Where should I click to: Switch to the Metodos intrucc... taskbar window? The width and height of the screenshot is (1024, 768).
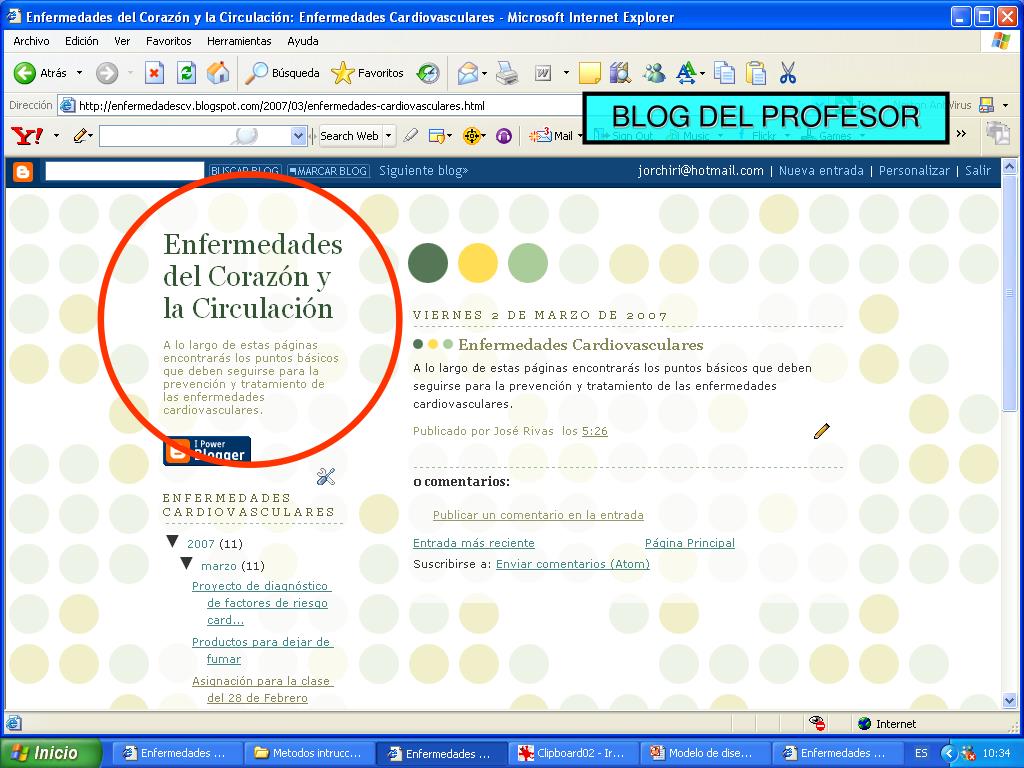pyautogui.click(x=309, y=753)
